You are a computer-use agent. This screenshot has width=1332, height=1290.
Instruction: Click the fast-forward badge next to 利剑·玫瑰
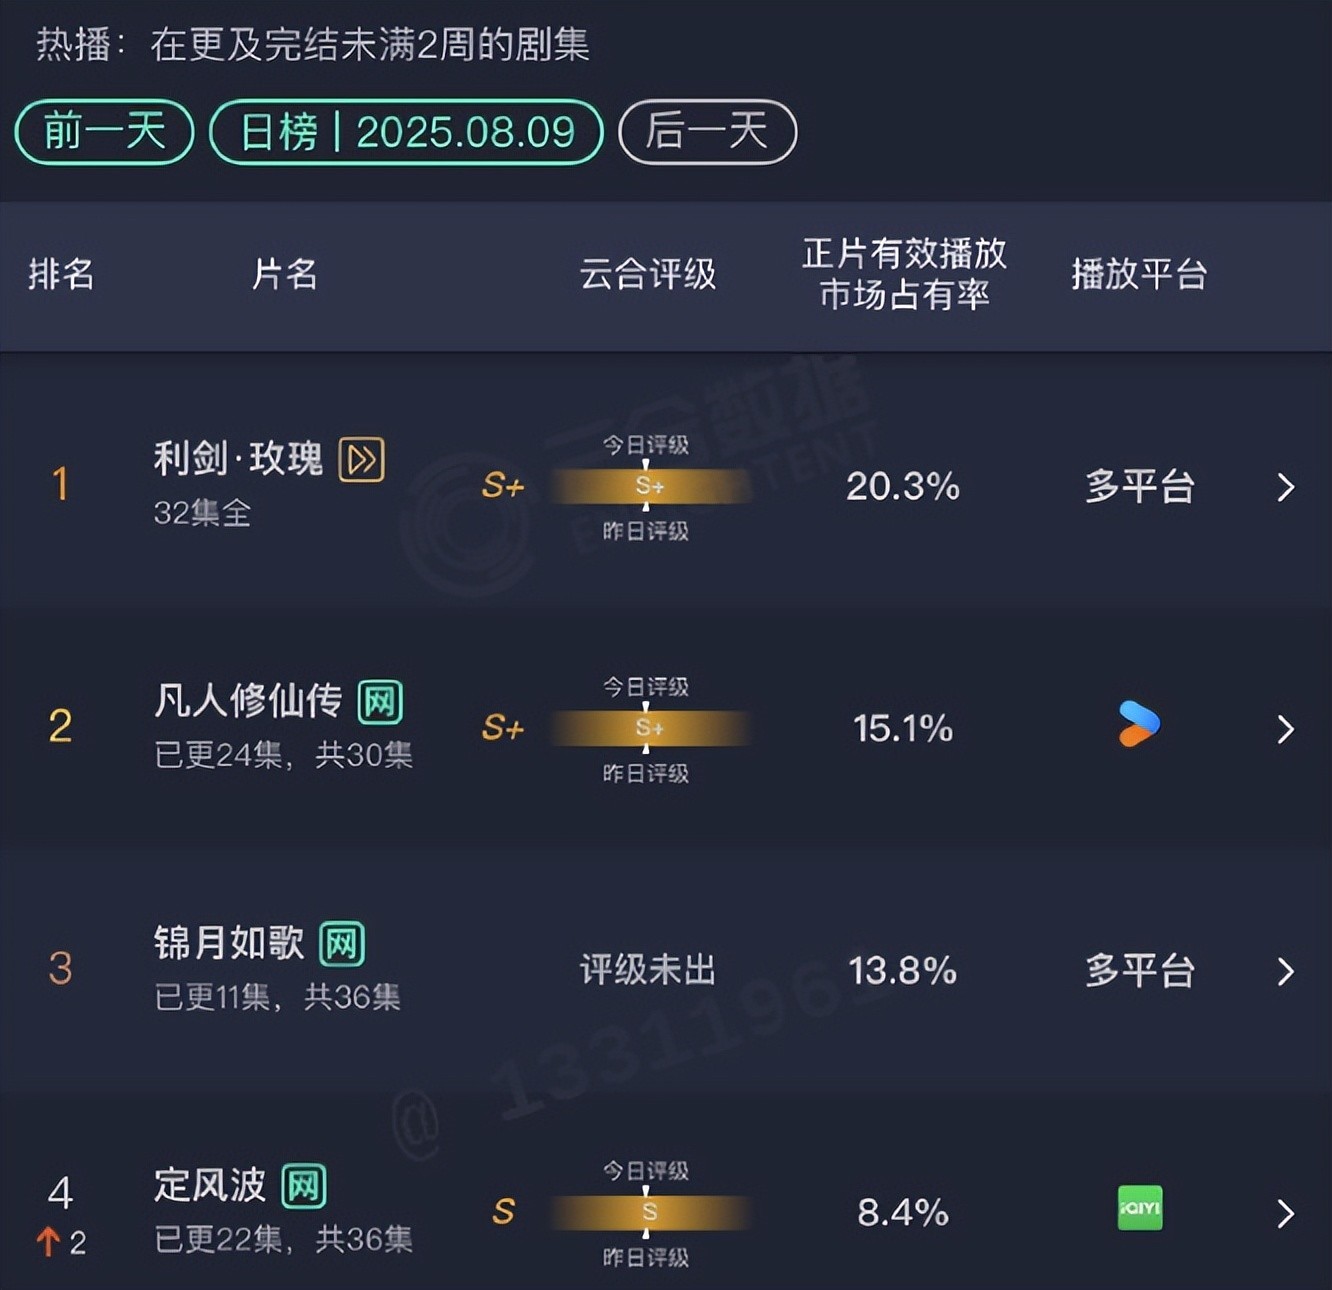[x=361, y=460]
